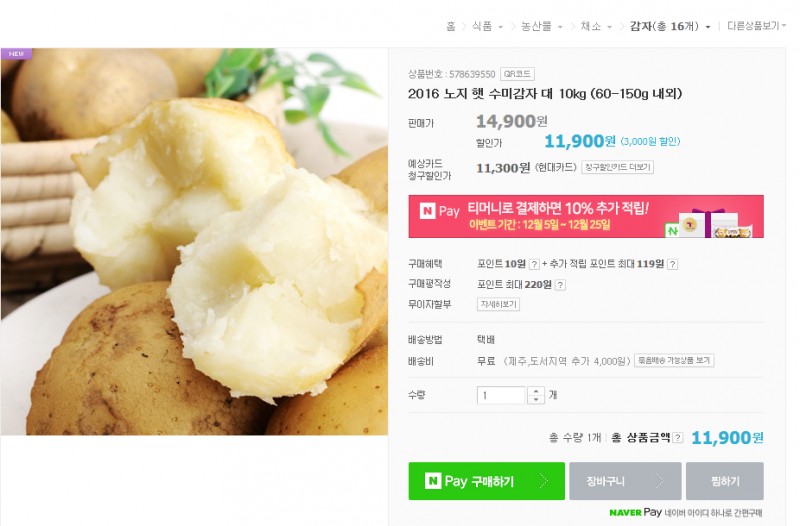Viewport: 800px width, 526px height.
Task: Add the item with 장바구니 button
Action: click(625, 481)
